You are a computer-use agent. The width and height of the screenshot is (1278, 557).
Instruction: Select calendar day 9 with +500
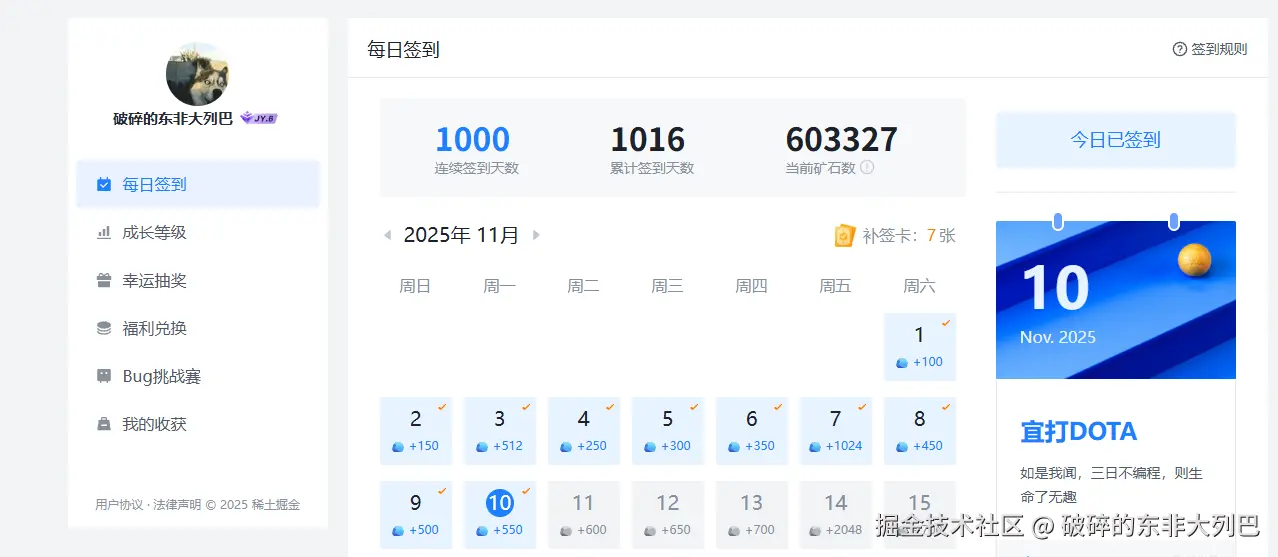click(416, 515)
